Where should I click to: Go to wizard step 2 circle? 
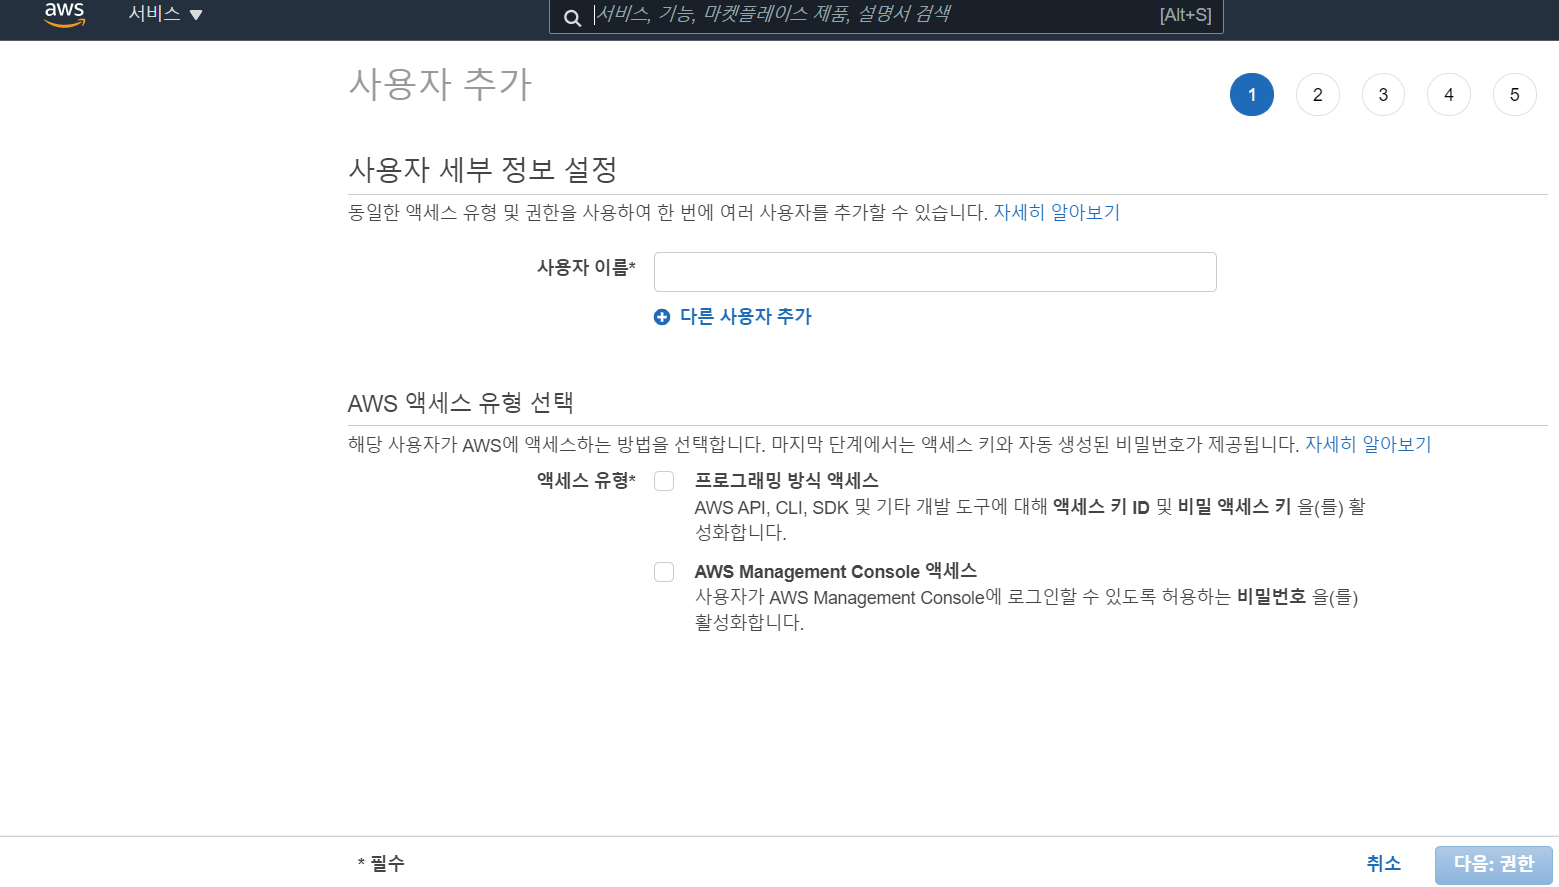click(x=1318, y=95)
